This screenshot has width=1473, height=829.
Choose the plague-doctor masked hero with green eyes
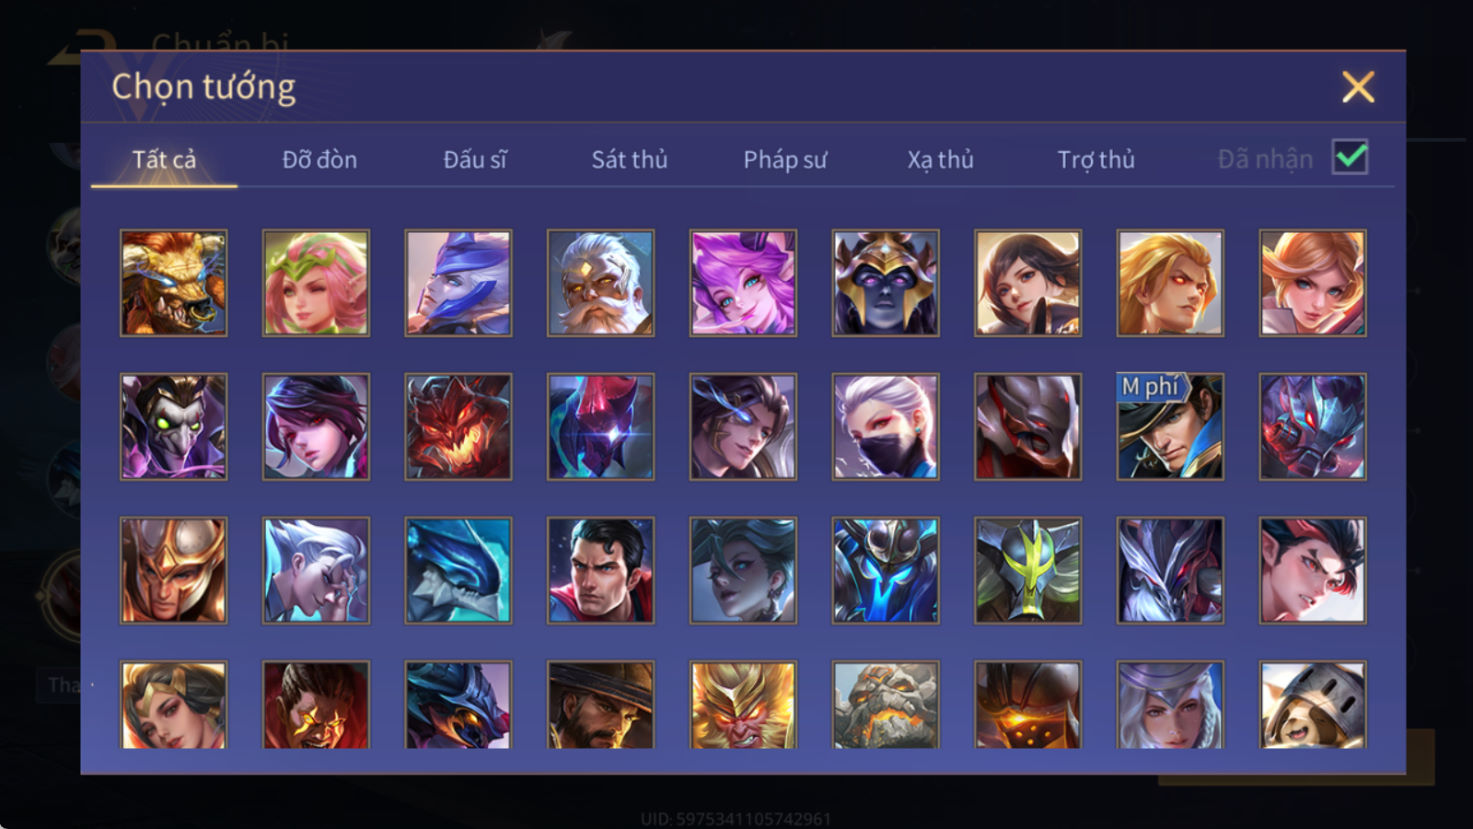point(173,427)
